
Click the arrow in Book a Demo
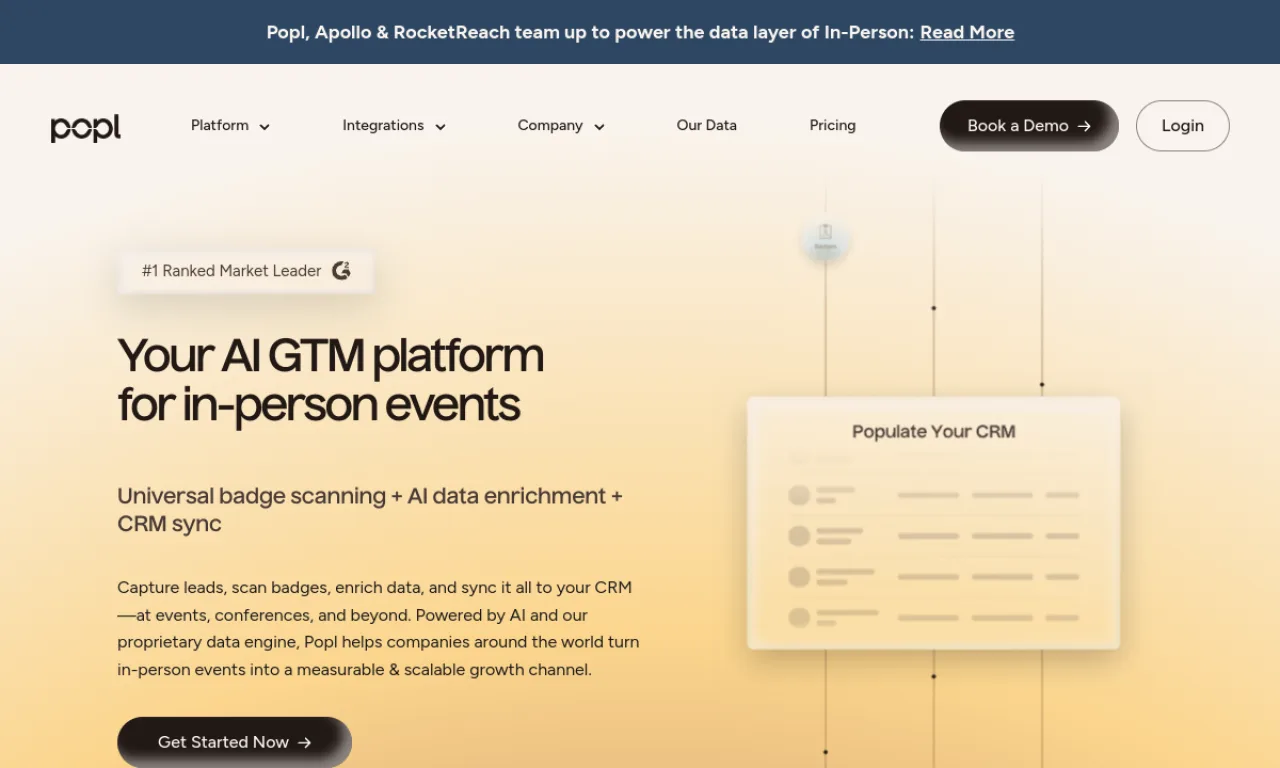click(x=1084, y=126)
